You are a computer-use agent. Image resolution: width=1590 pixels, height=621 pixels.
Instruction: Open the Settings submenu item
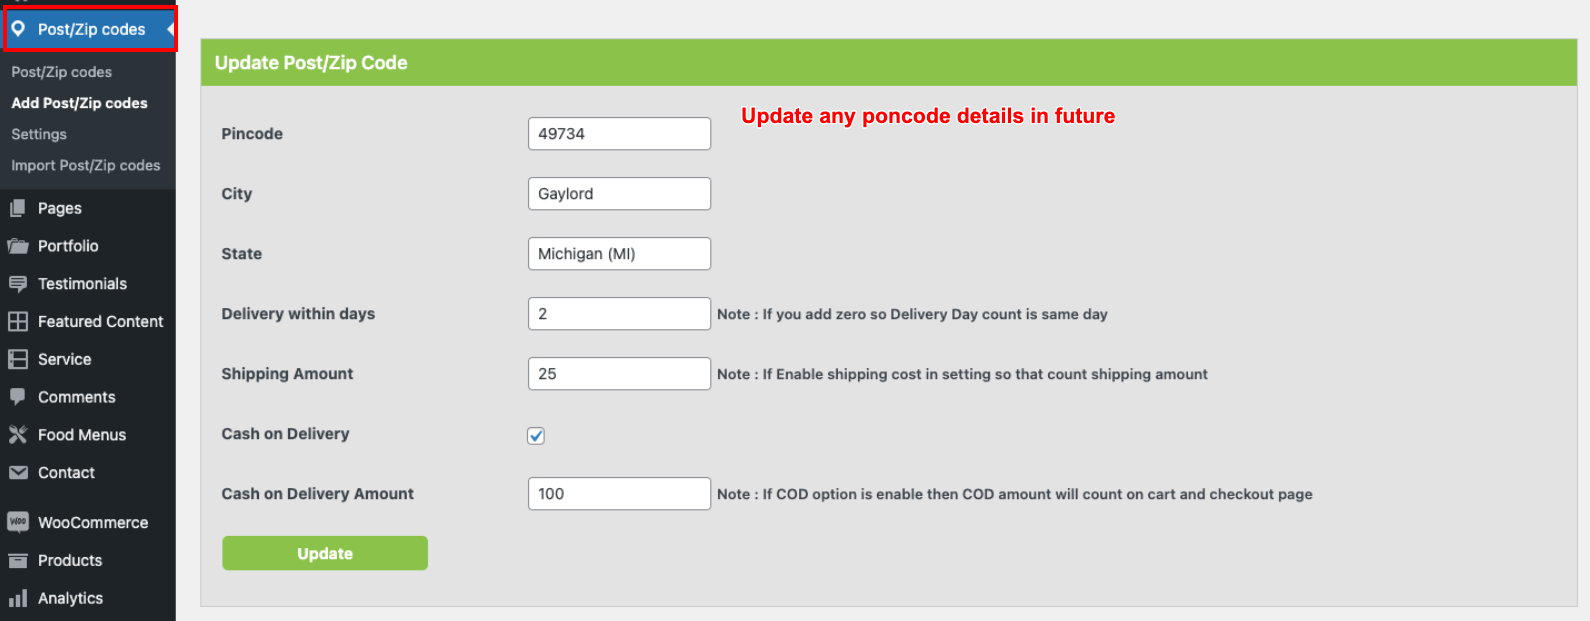[39, 134]
